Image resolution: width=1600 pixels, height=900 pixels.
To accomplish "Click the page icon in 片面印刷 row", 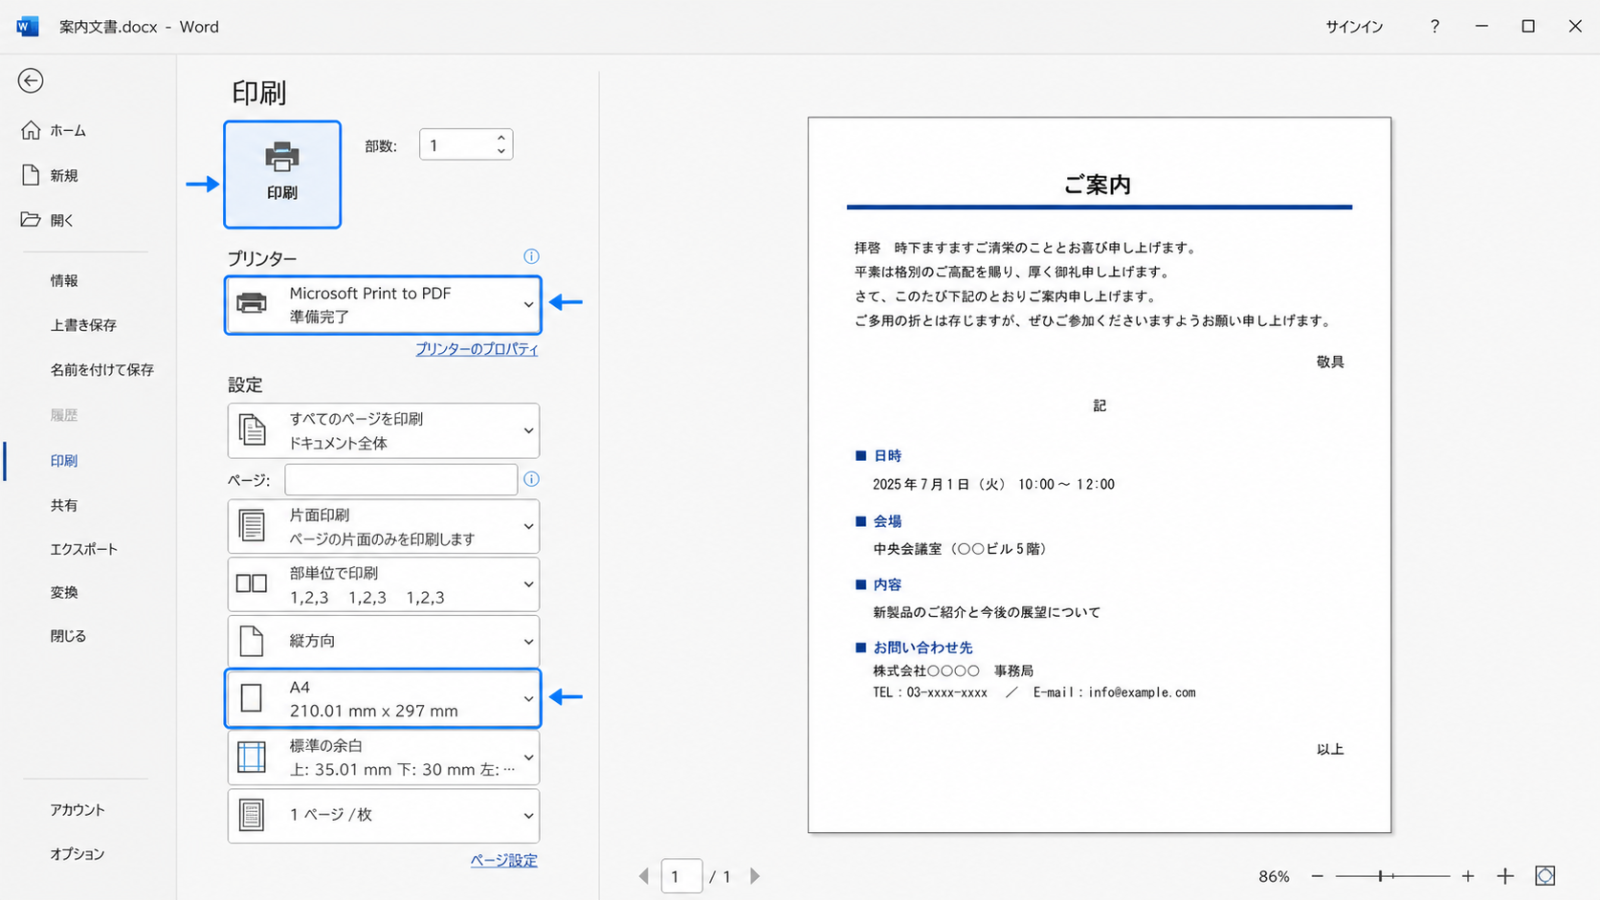I will 252,526.
